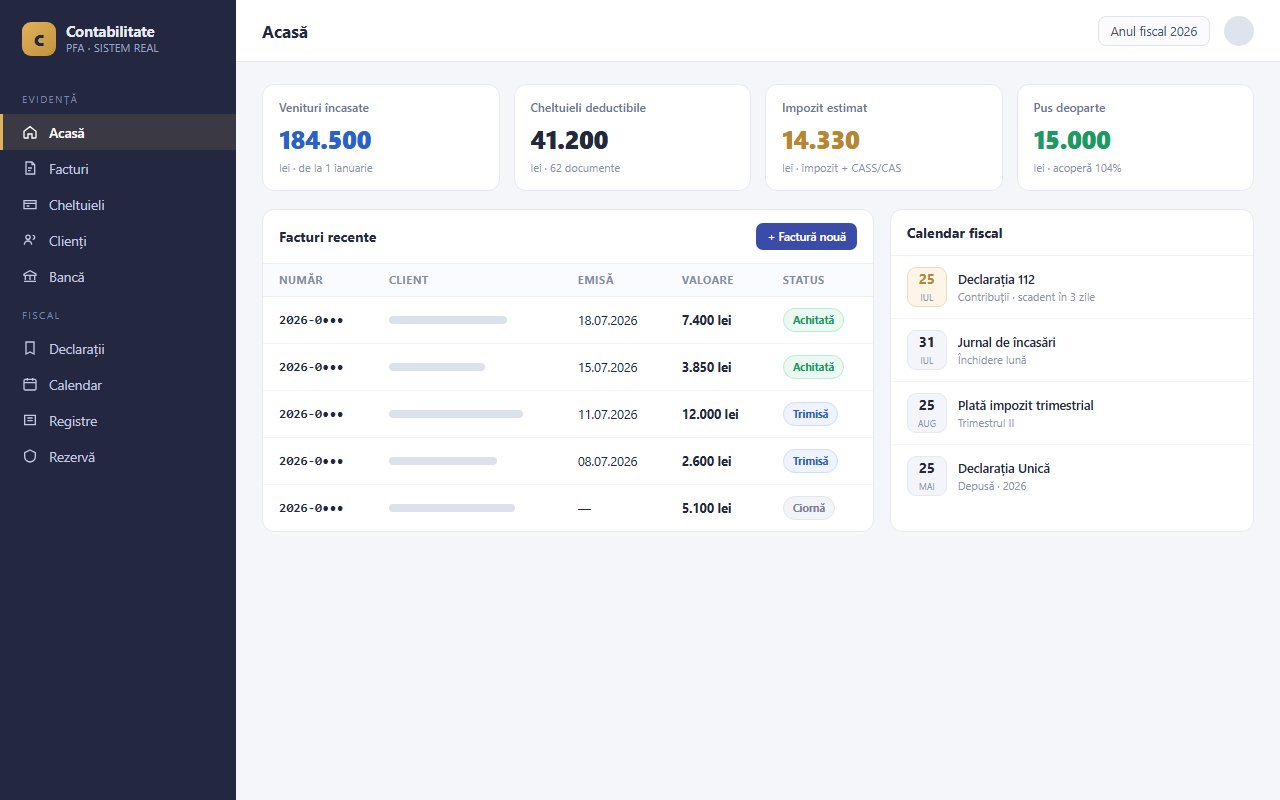This screenshot has width=1280, height=800.
Task: Click the Ciornă status badge
Action: [808, 508]
